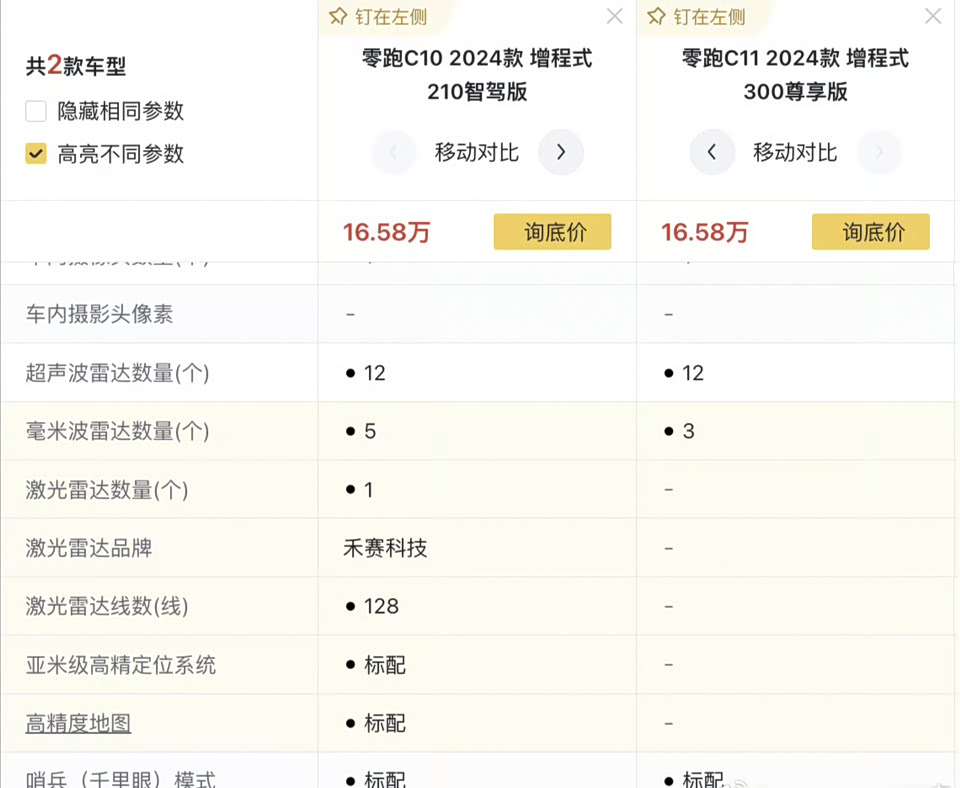Open the 零跑C10 2024款 增程式 model title
960x788 pixels.
click(x=477, y=75)
